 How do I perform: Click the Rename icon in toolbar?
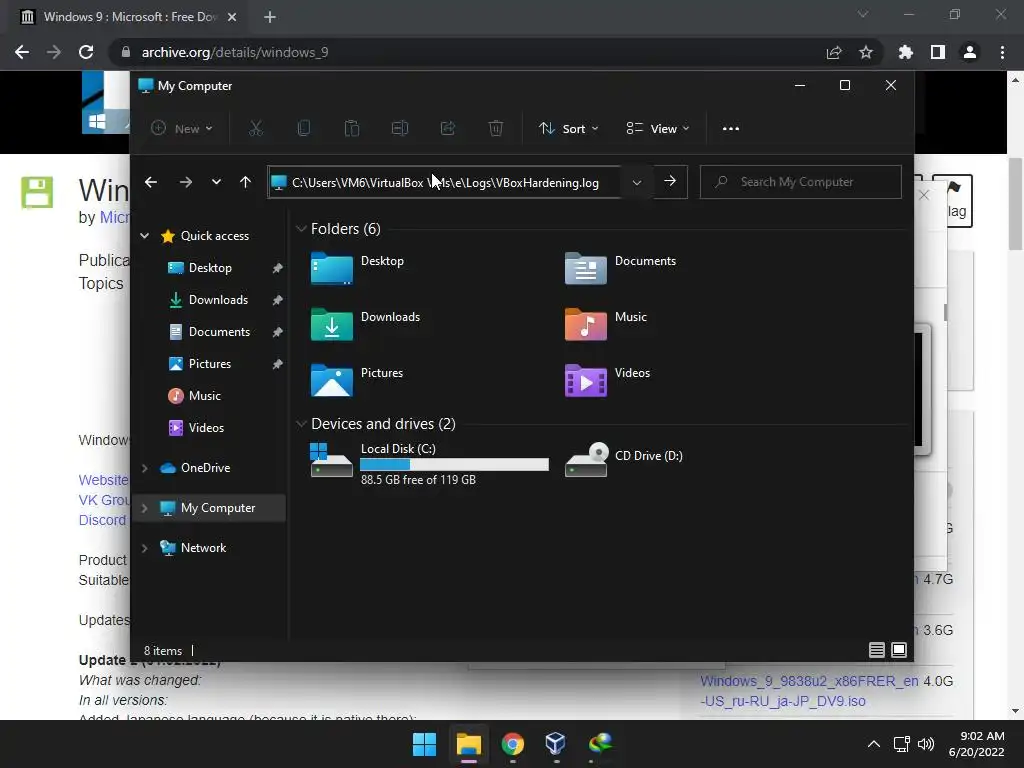tap(400, 129)
